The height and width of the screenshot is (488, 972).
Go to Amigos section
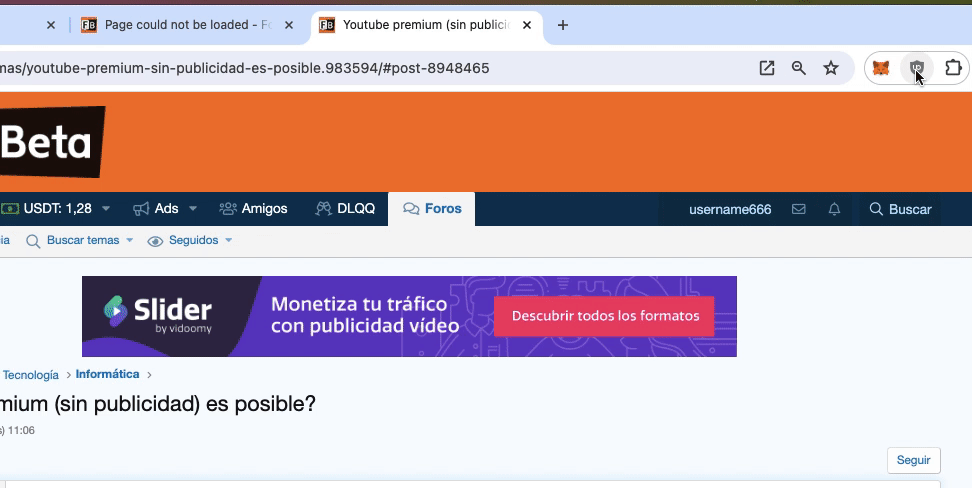point(253,209)
